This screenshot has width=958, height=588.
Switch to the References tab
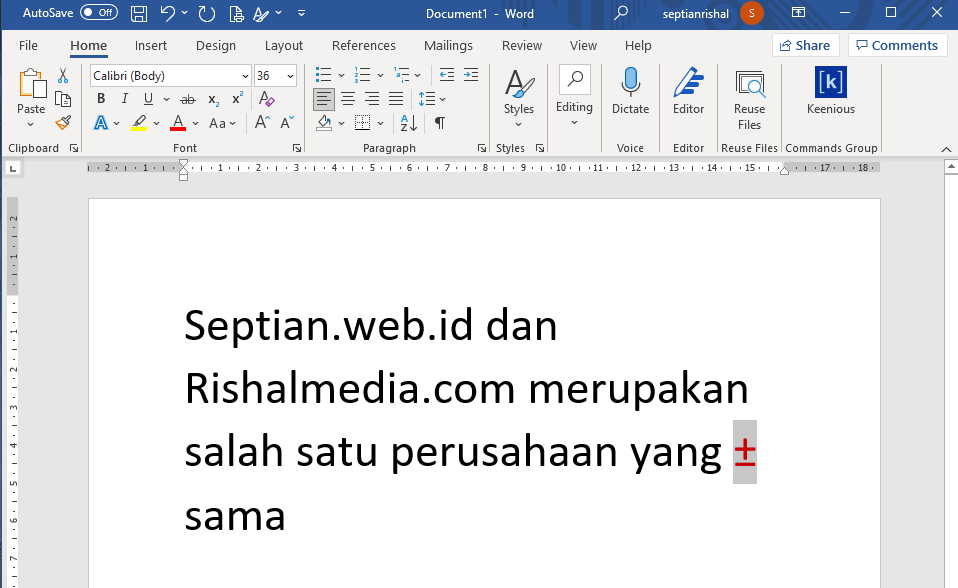[364, 45]
